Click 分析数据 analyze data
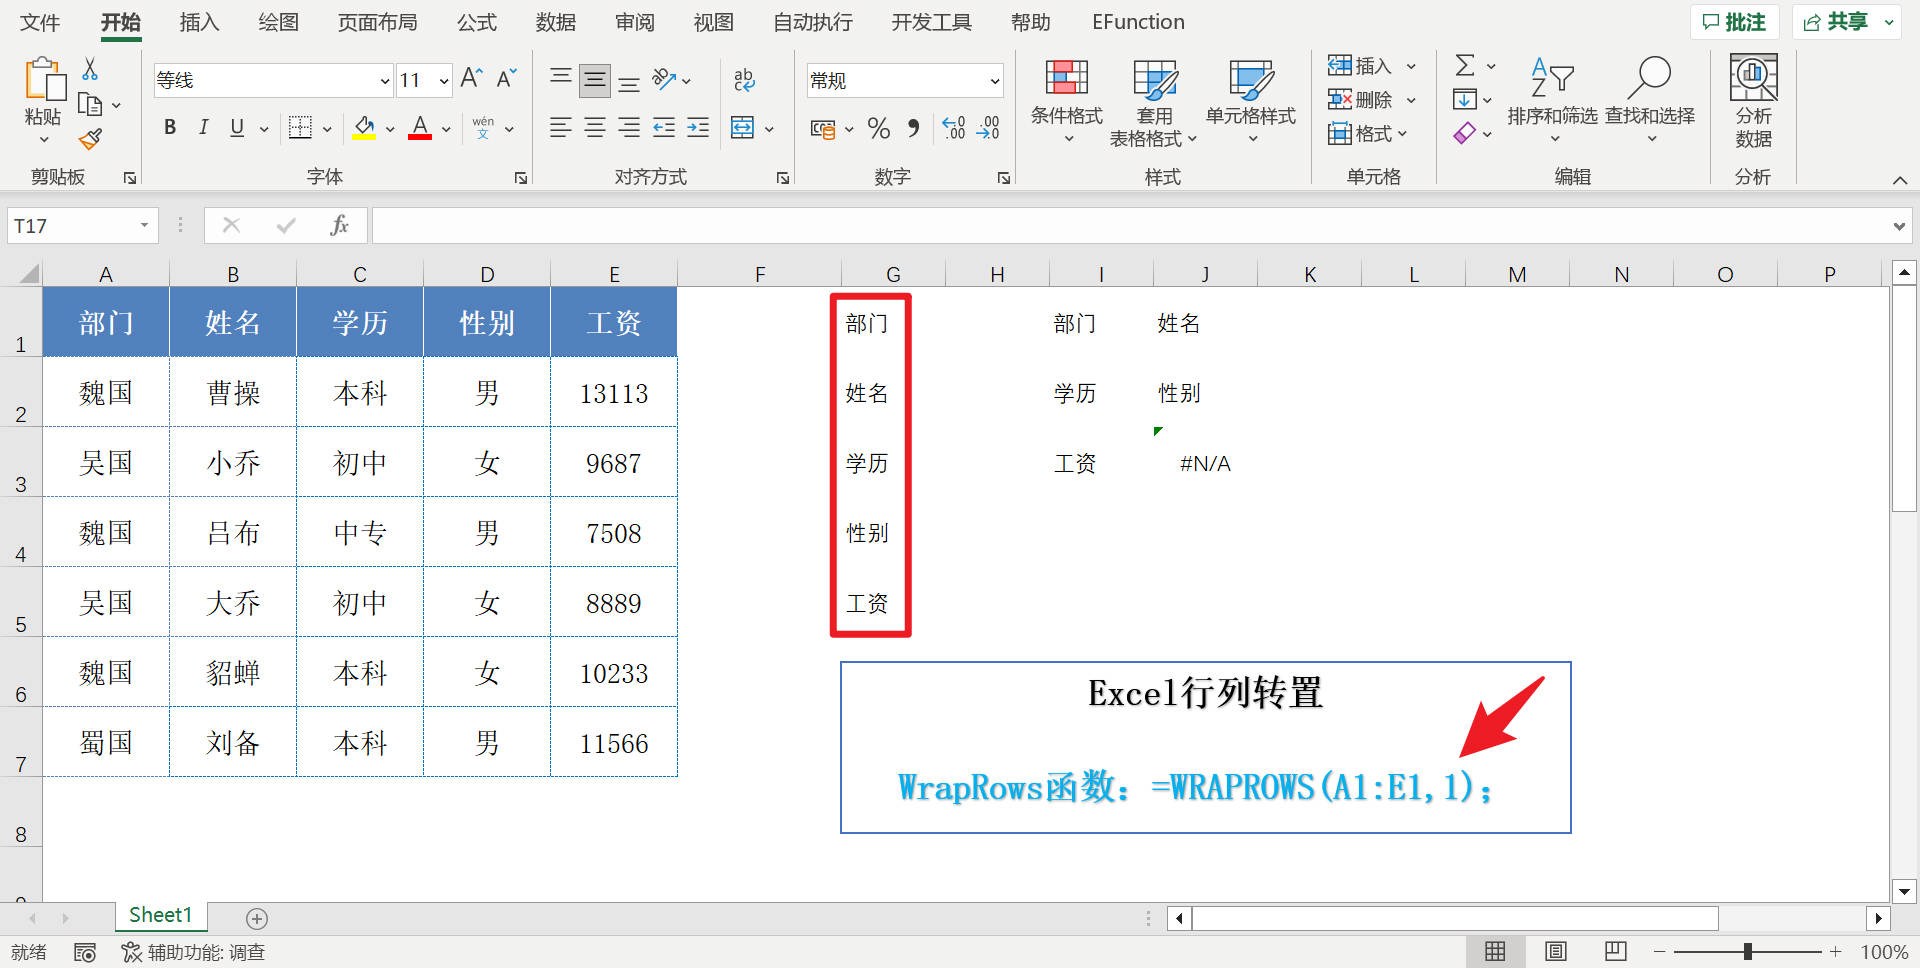 pos(1754,101)
